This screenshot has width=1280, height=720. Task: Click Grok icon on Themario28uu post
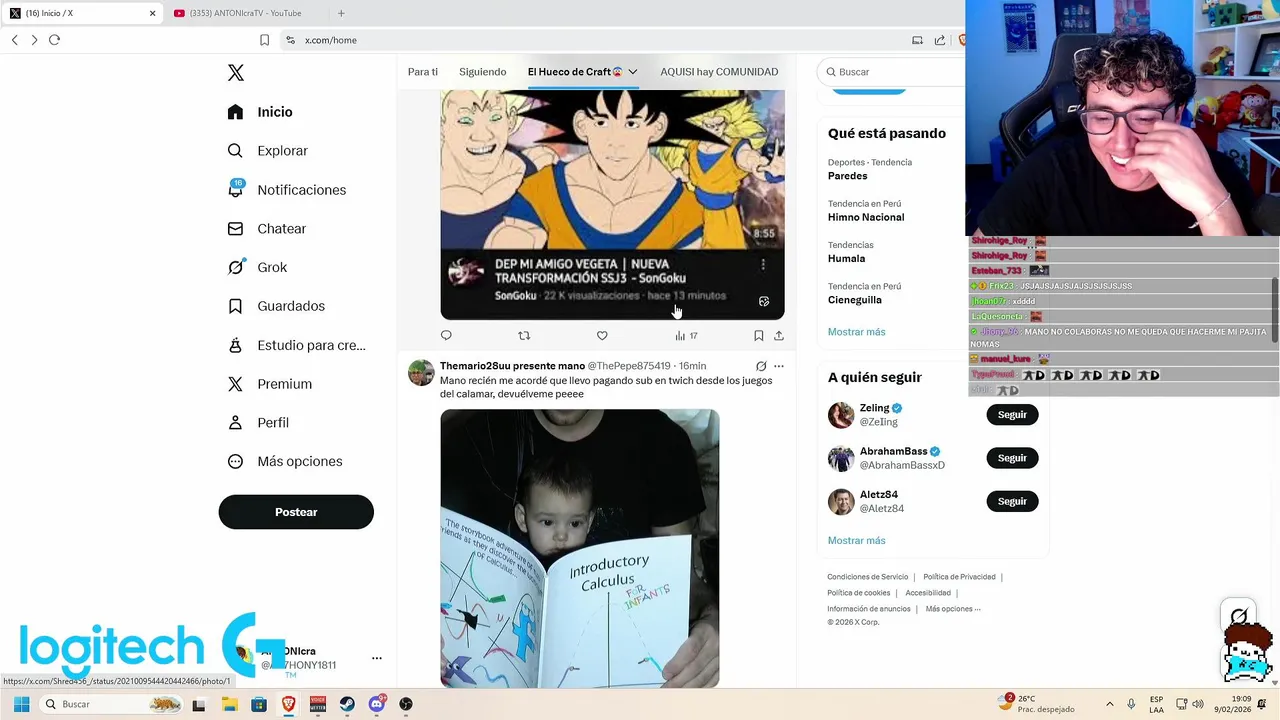761,366
